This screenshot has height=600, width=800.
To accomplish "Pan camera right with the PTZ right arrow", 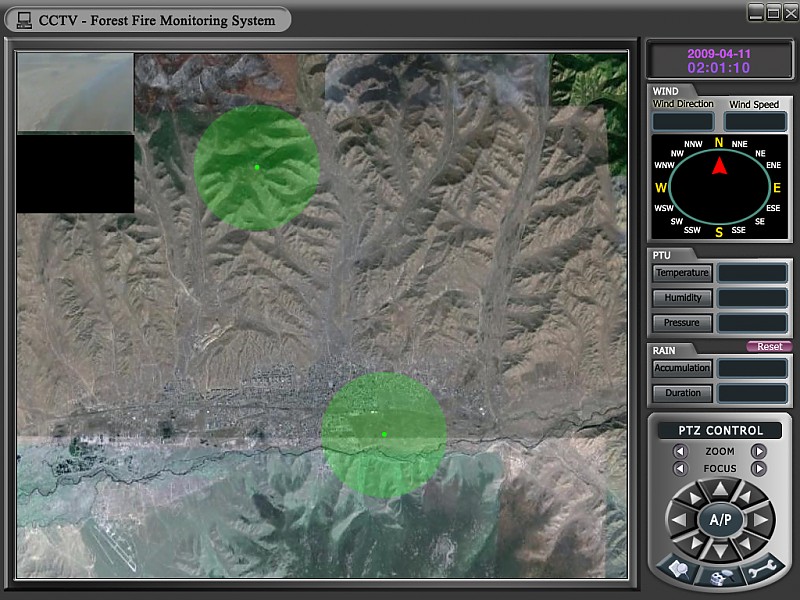I will coord(762,520).
